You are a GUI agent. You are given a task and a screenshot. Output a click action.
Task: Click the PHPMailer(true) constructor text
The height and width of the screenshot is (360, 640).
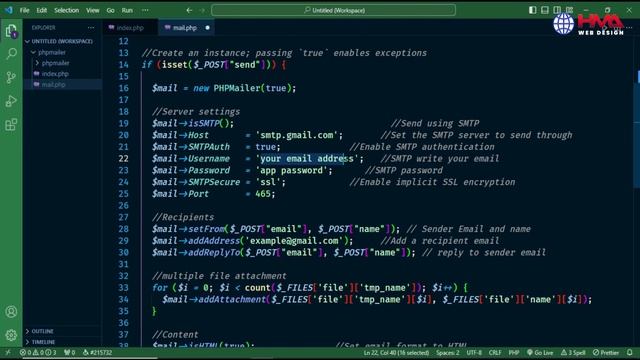(252, 88)
